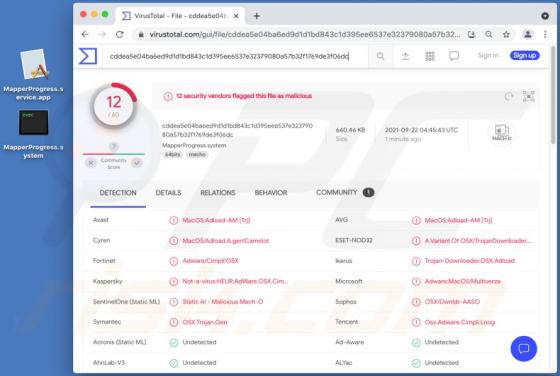
Task: Click Symantec detection OSX.Trojan.Gen
Action: (205, 322)
